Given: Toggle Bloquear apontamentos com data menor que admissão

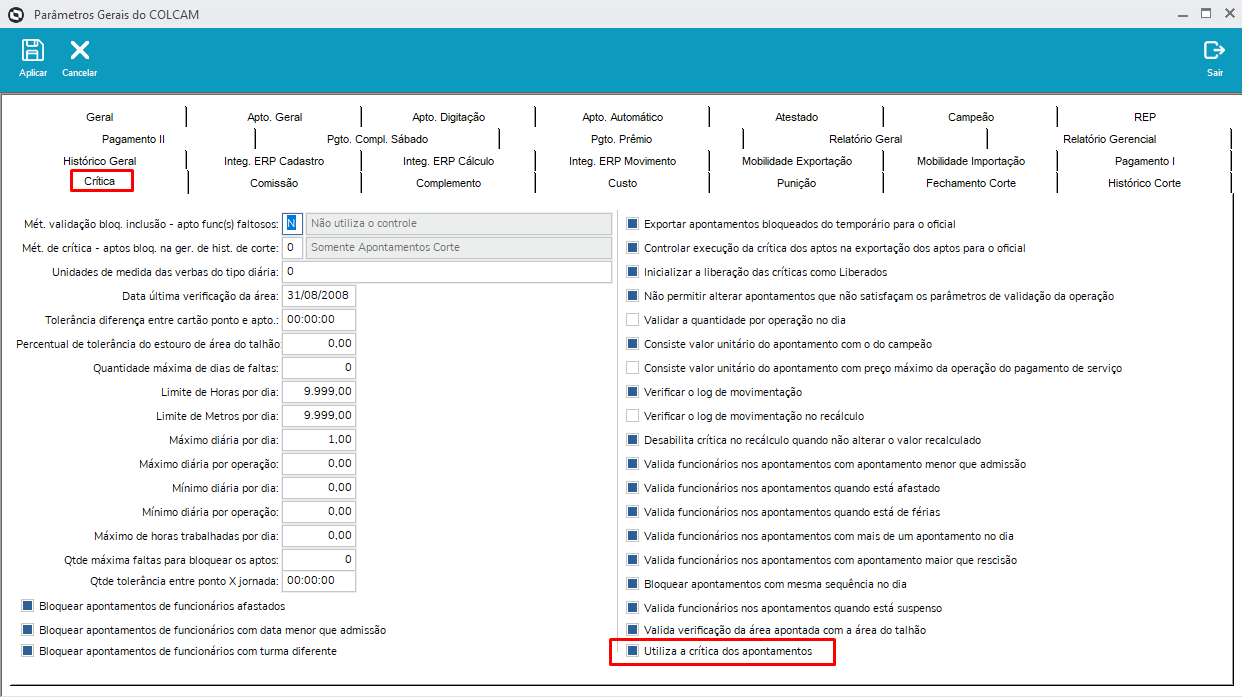Looking at the screenshot, I should coord(27,630).
